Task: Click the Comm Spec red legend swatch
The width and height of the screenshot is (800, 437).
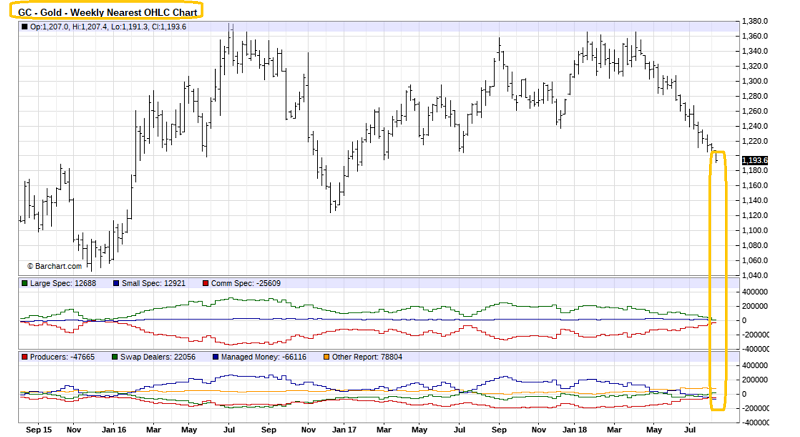Action: coord(205,283)
